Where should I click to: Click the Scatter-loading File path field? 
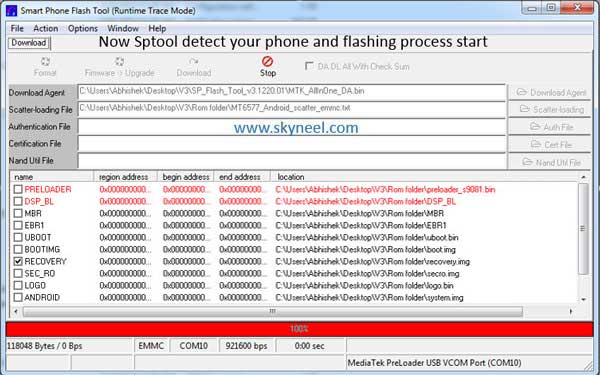pos(292,109)
